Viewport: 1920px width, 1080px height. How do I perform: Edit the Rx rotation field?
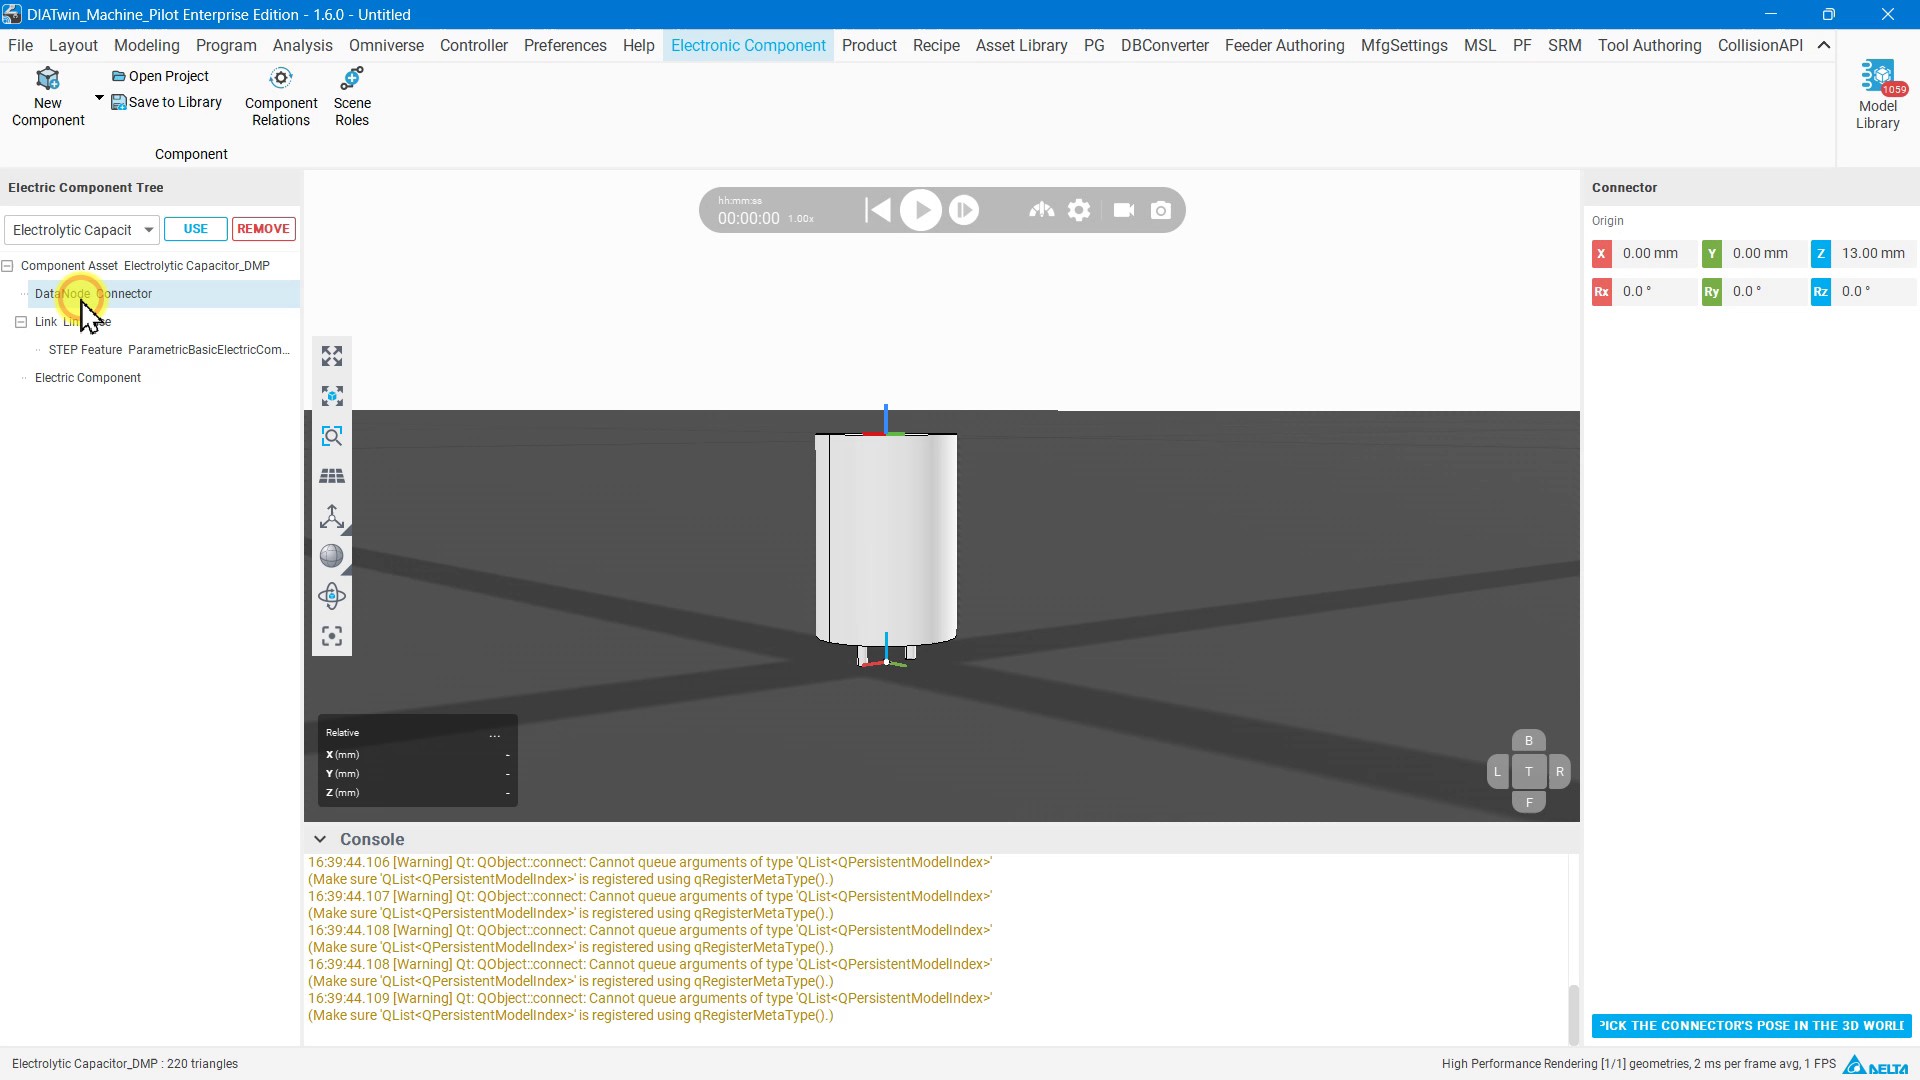pos(1656,292)
